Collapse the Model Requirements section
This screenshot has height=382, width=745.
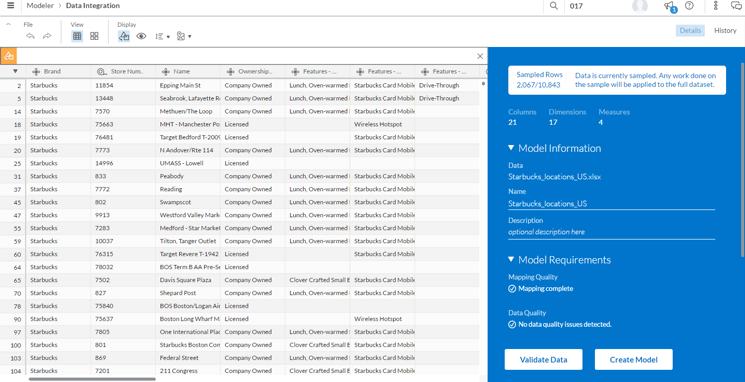click(x=511, y=259)
